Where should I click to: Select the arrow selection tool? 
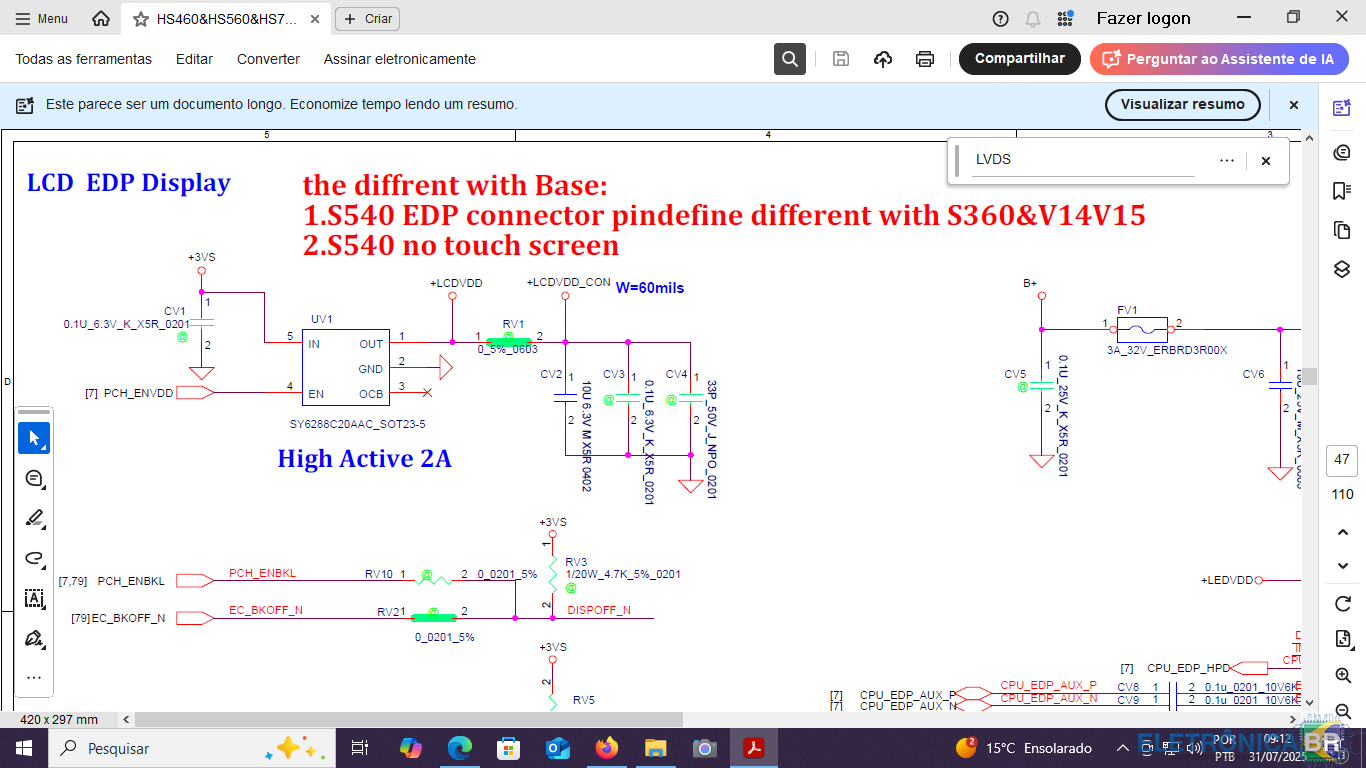(x=34, y=438)
